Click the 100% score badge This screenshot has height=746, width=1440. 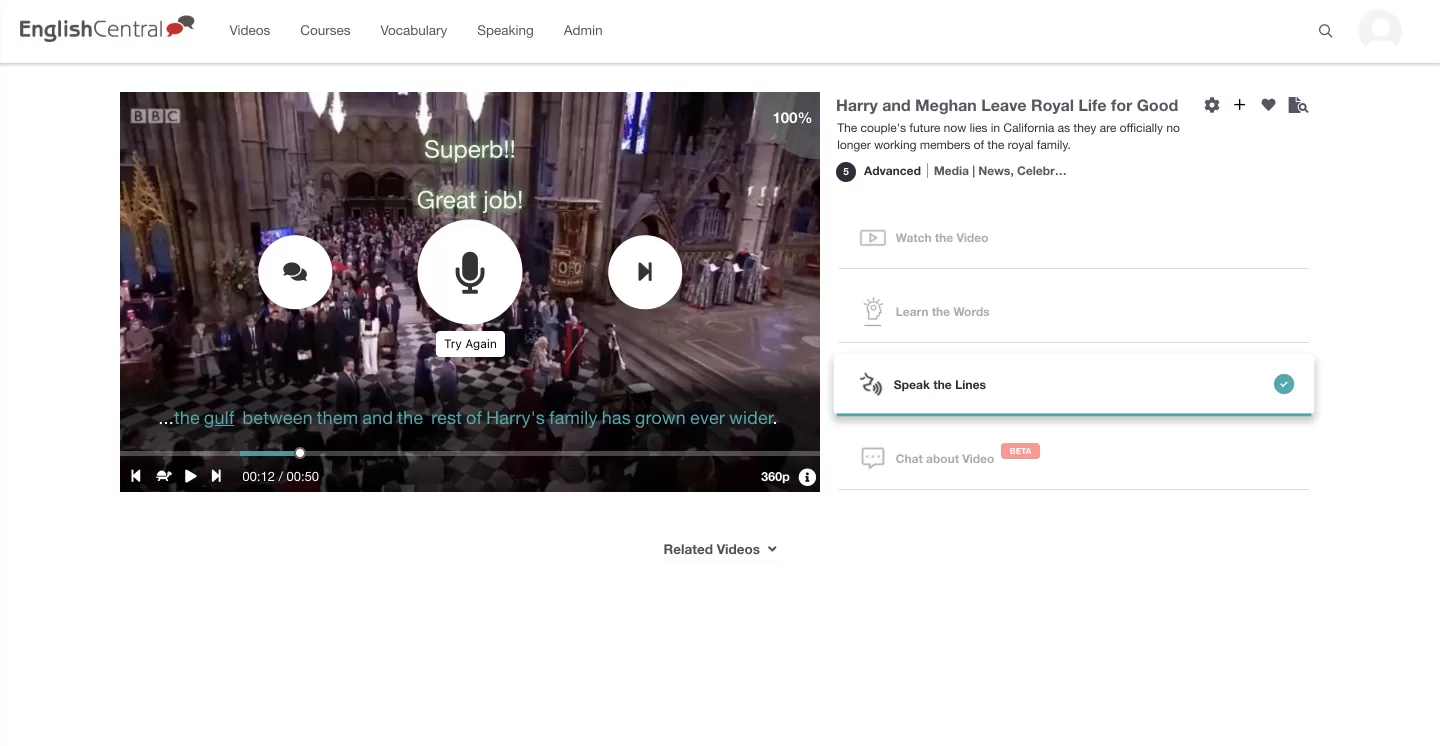coord(791,118)
